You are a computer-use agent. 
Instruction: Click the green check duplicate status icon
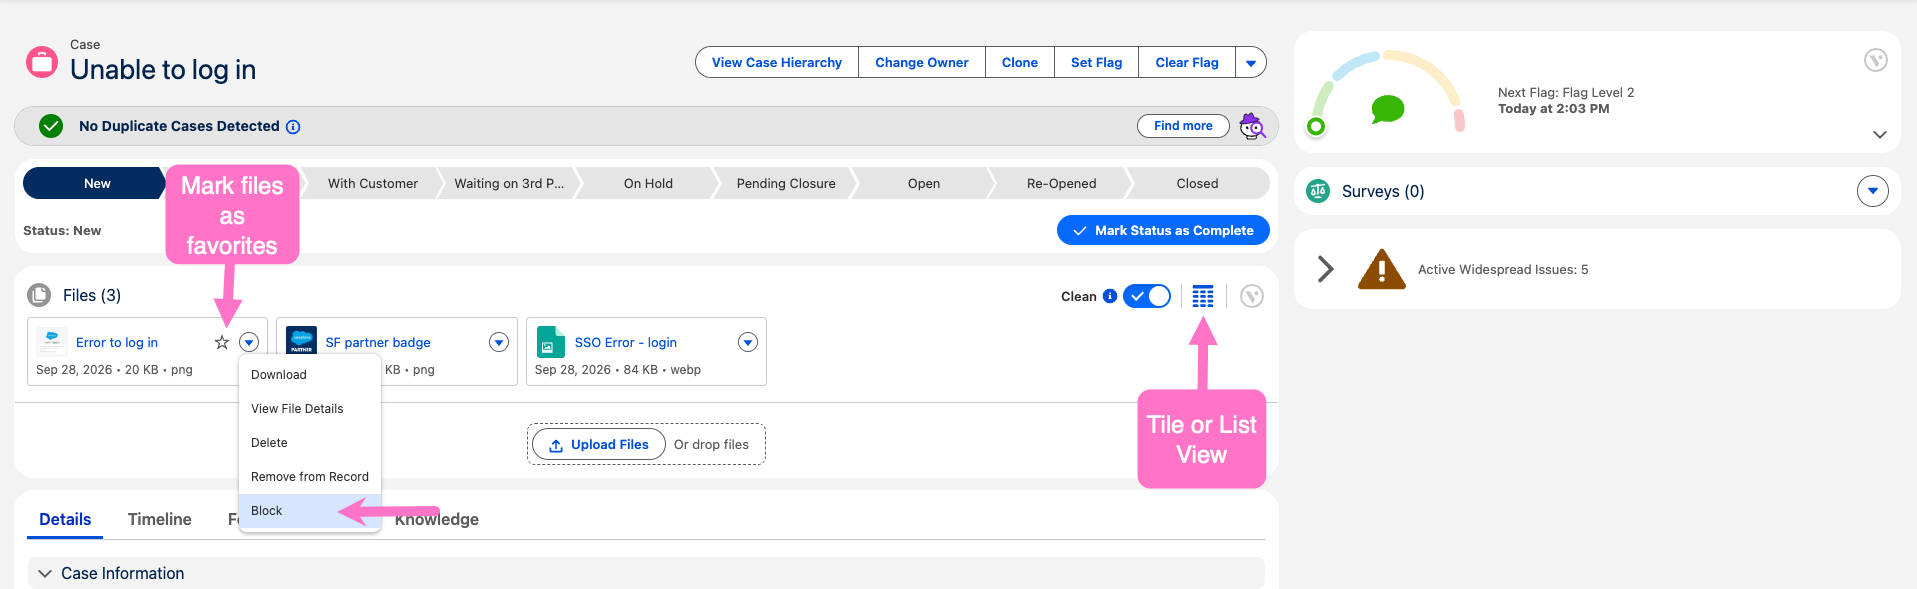[x=51, y=126]
